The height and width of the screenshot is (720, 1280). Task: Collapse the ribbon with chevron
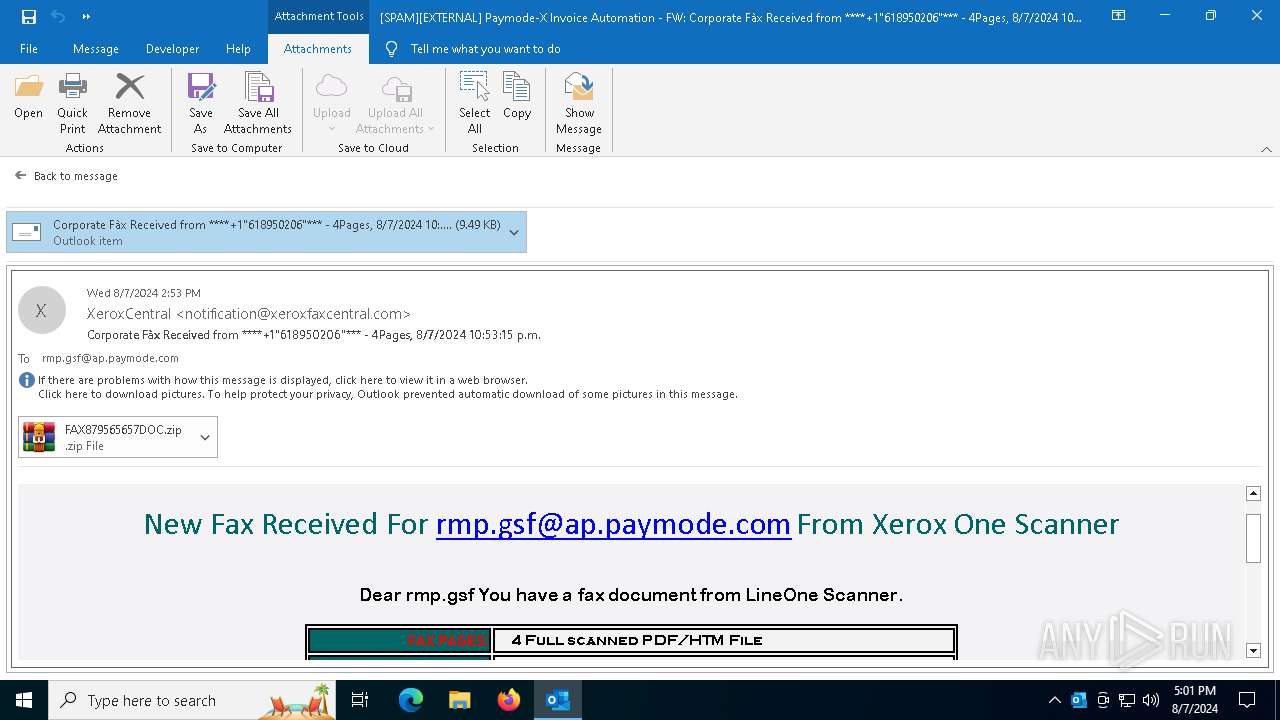(x=1266, y=149)
